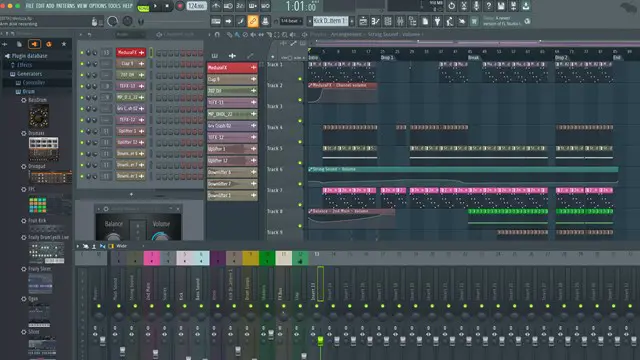Open the Playlist view icon
The height and width of the screenshot is (360, 640).
363,21
